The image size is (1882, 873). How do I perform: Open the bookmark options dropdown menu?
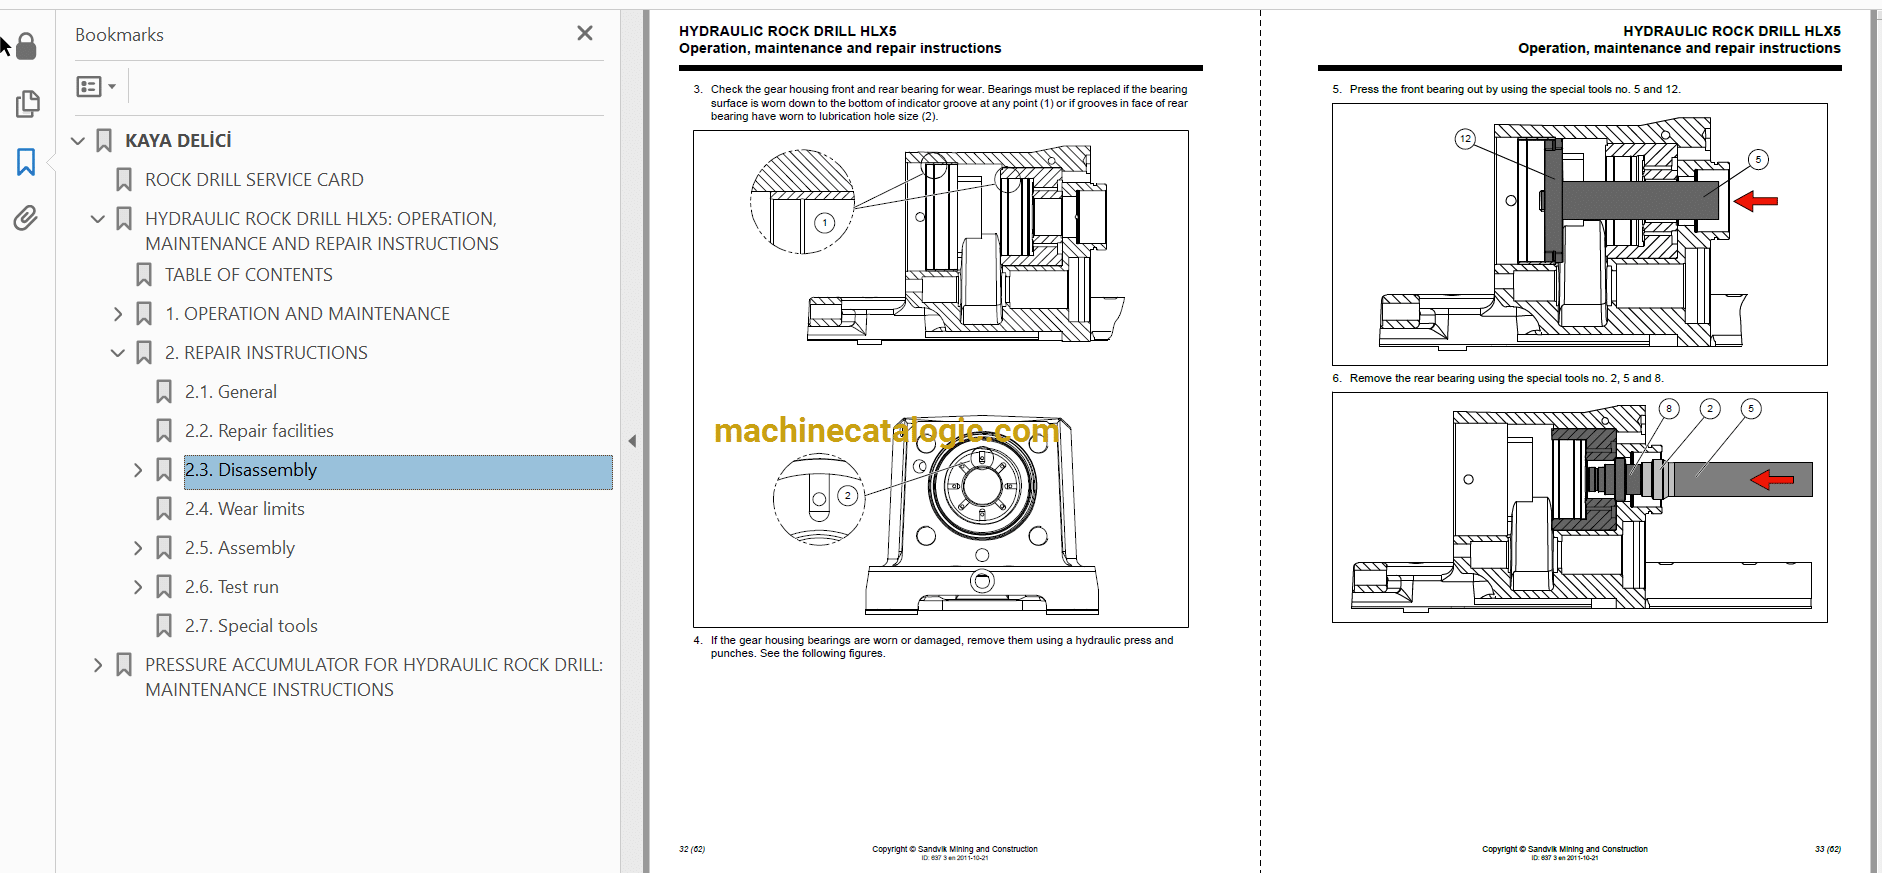point(96,87)
